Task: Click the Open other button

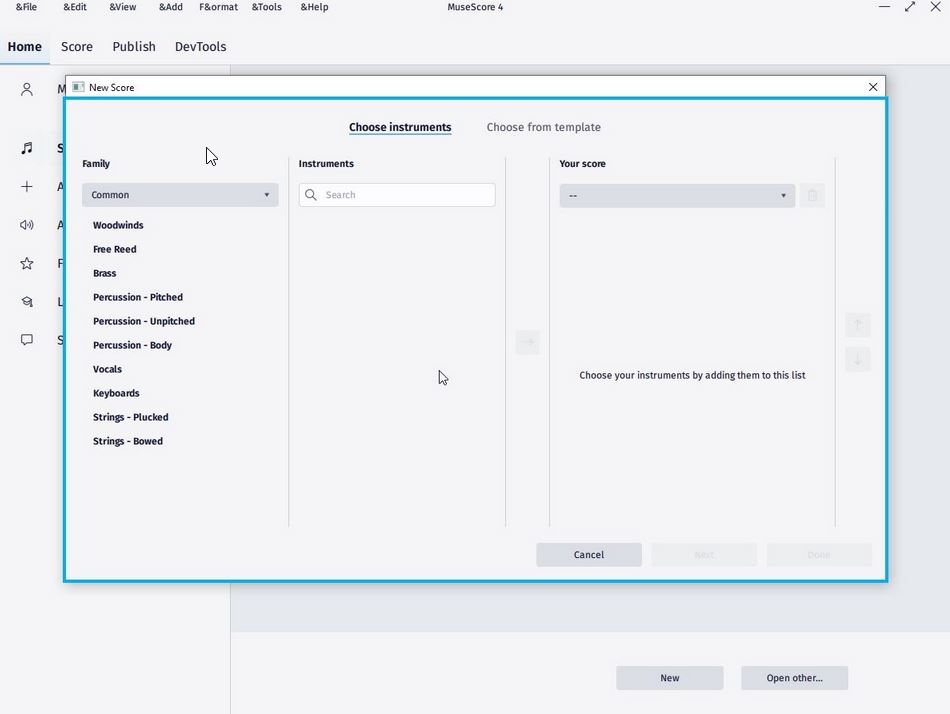Action: tap(794, 678)
